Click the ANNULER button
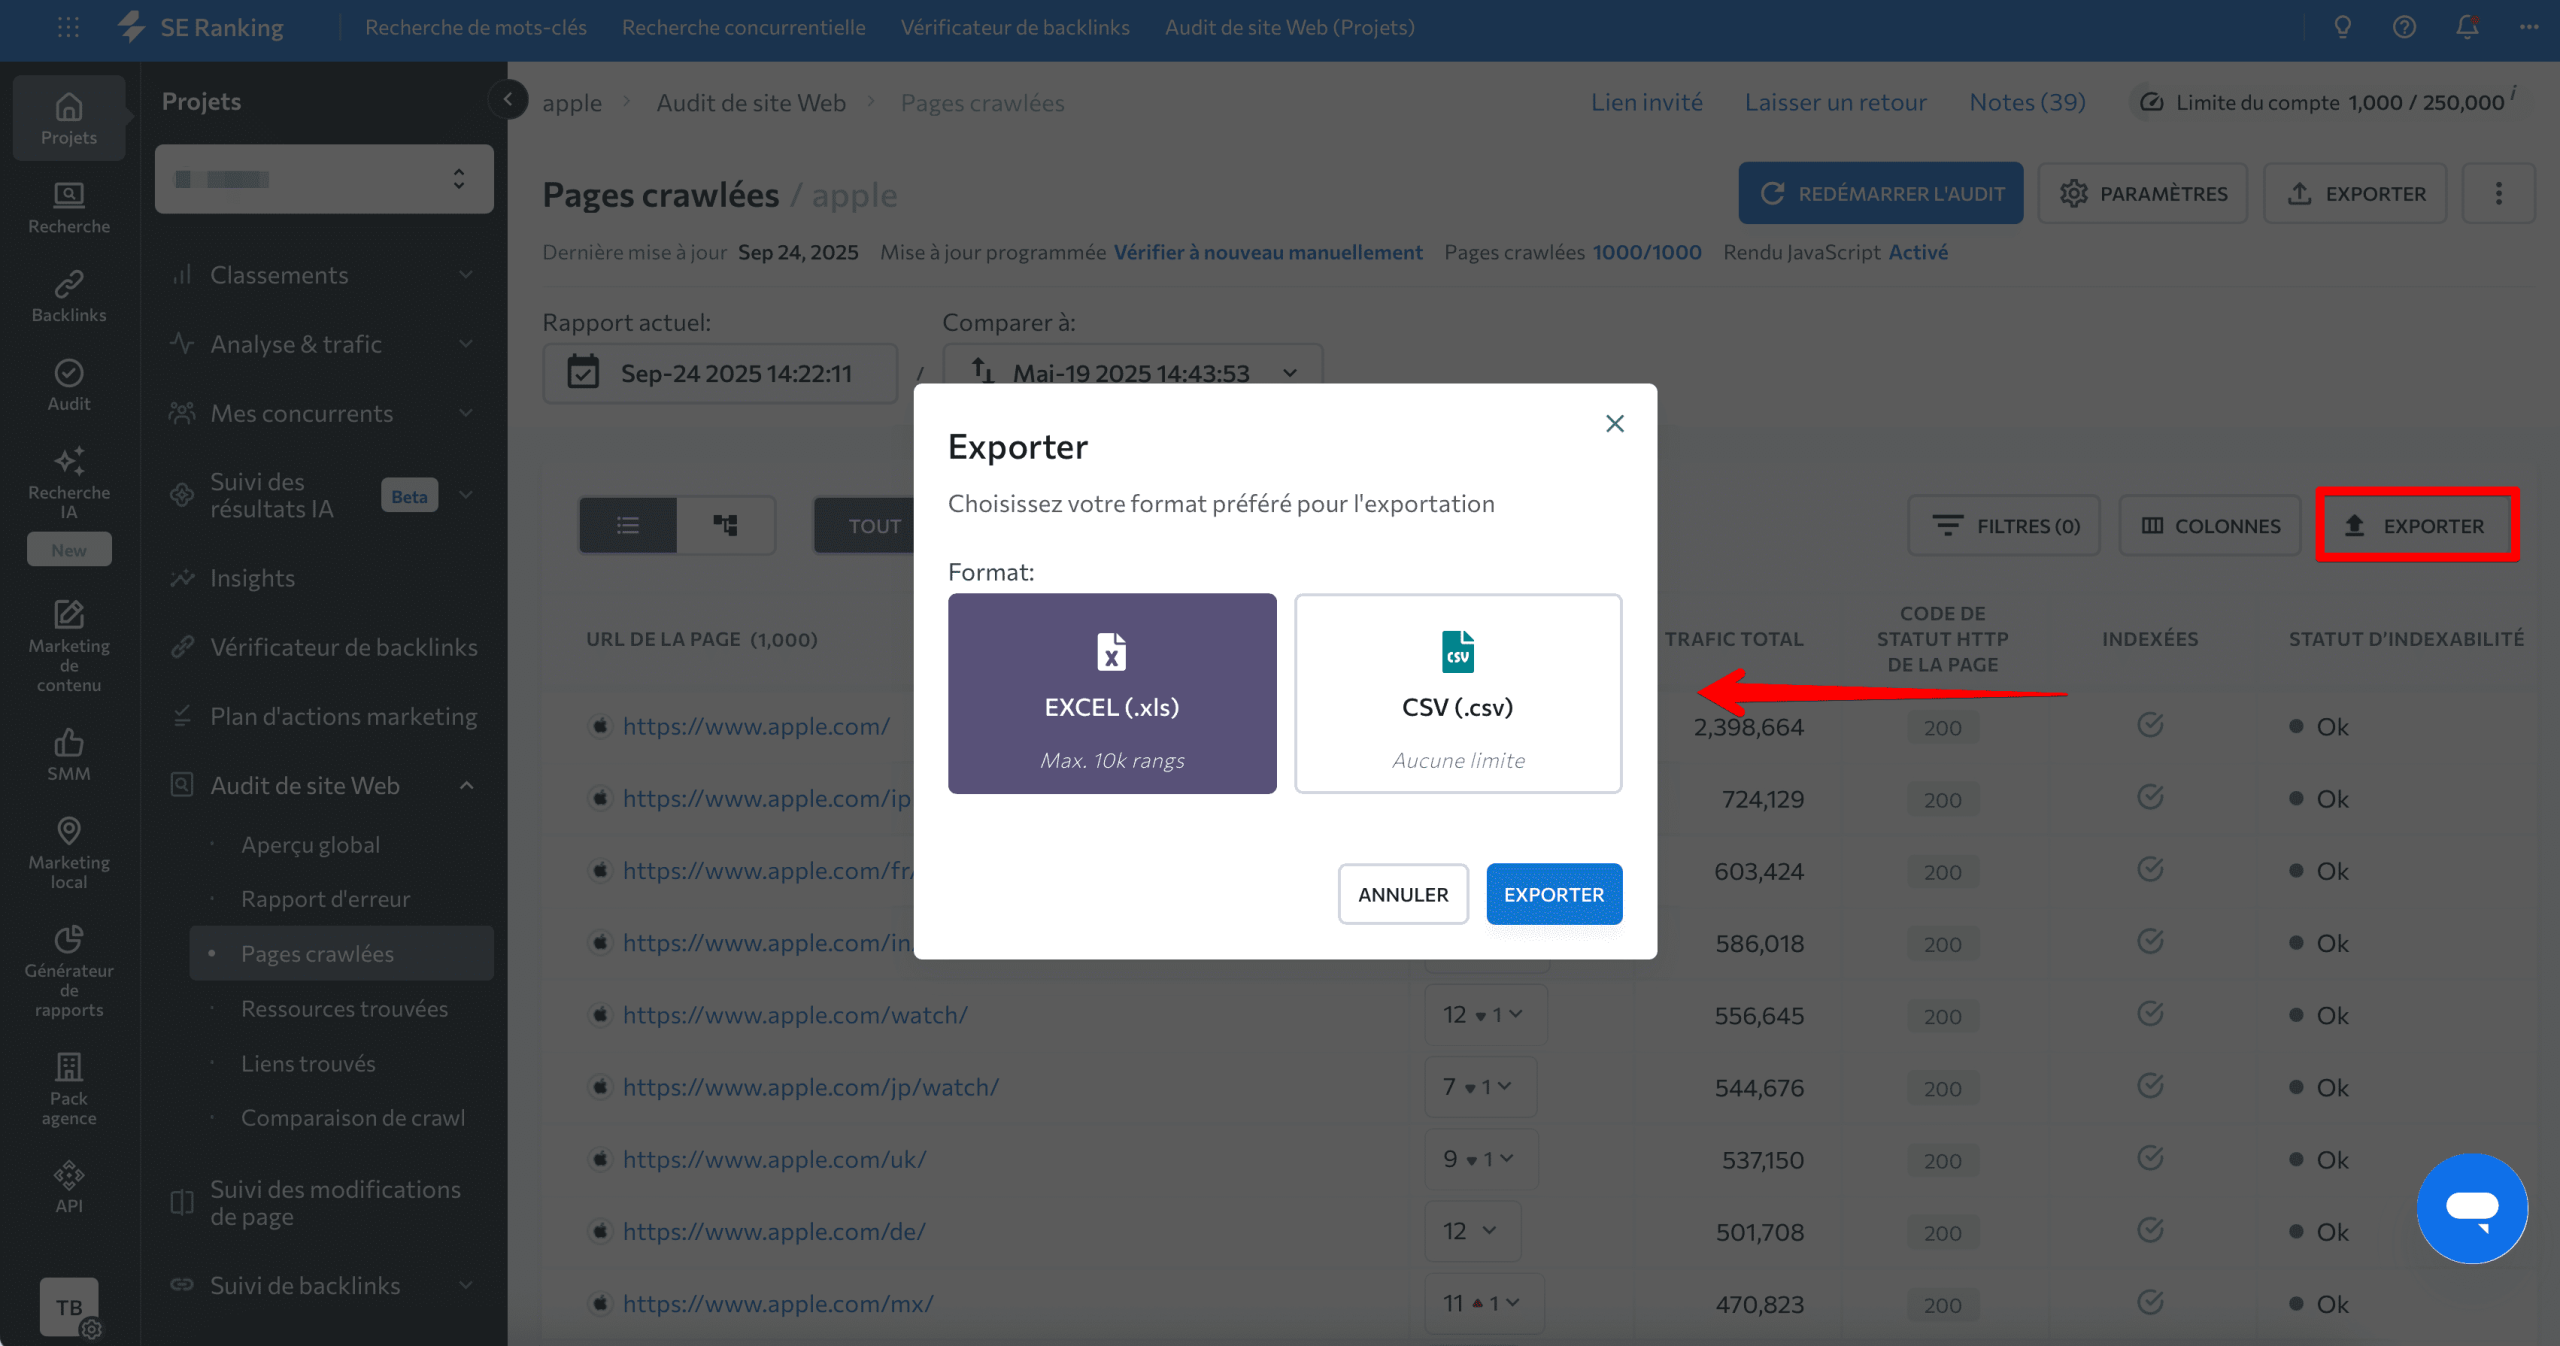Viewport: 2560px width, 1346px height. point(1402,894)
